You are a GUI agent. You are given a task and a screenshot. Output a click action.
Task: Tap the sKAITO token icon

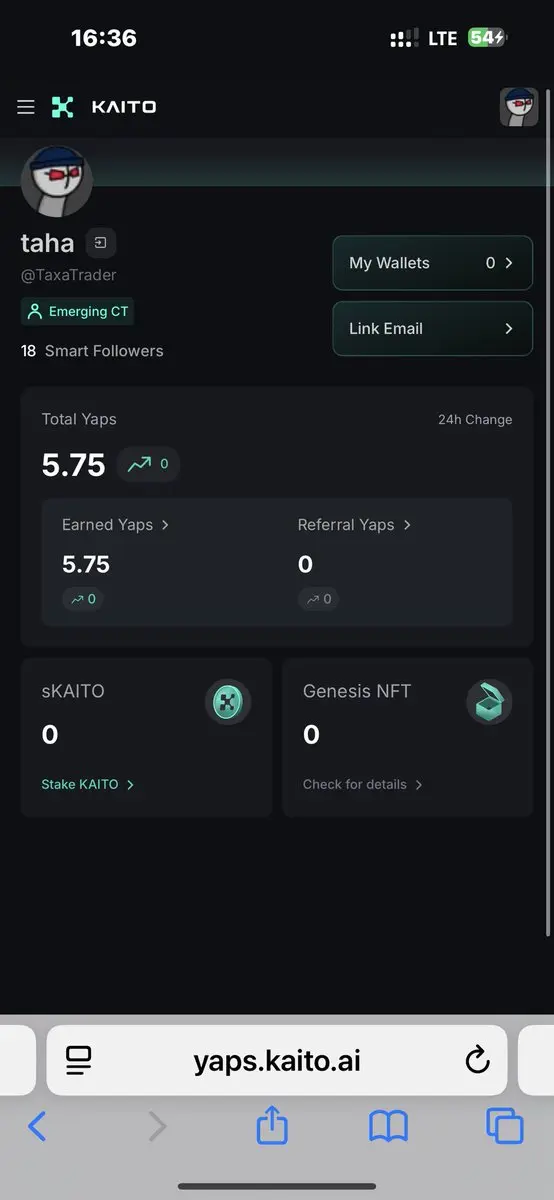coord(228,703)
